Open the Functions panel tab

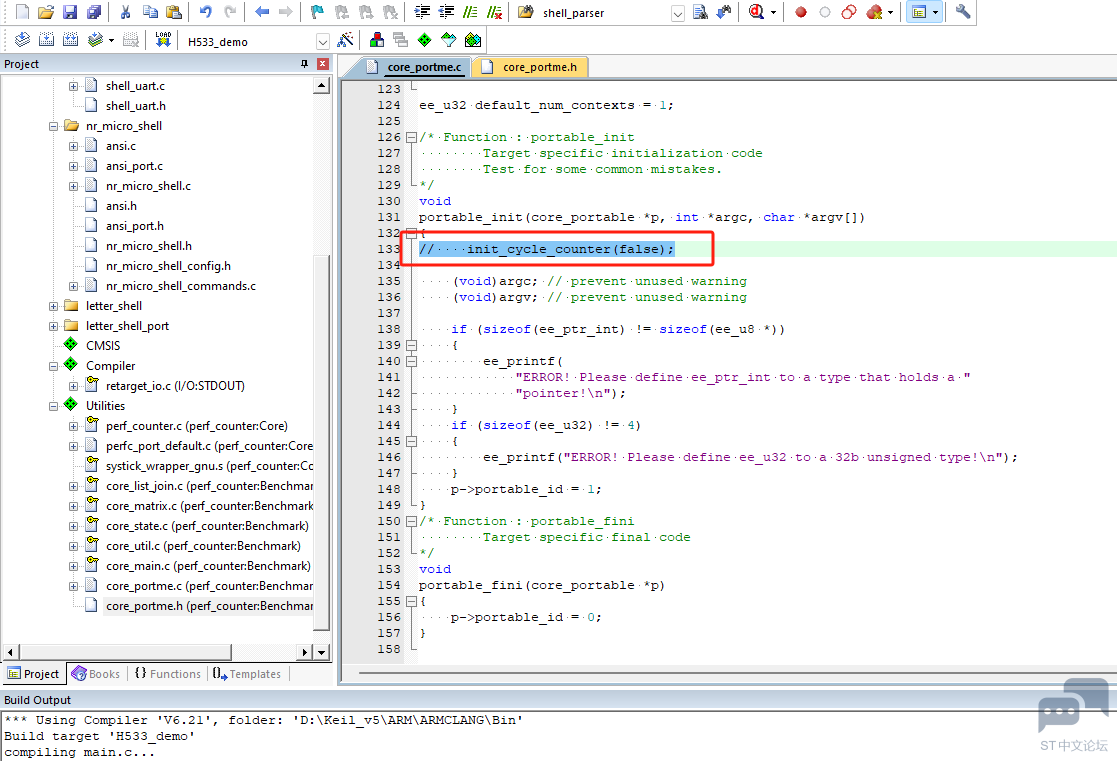pos(168,673)
